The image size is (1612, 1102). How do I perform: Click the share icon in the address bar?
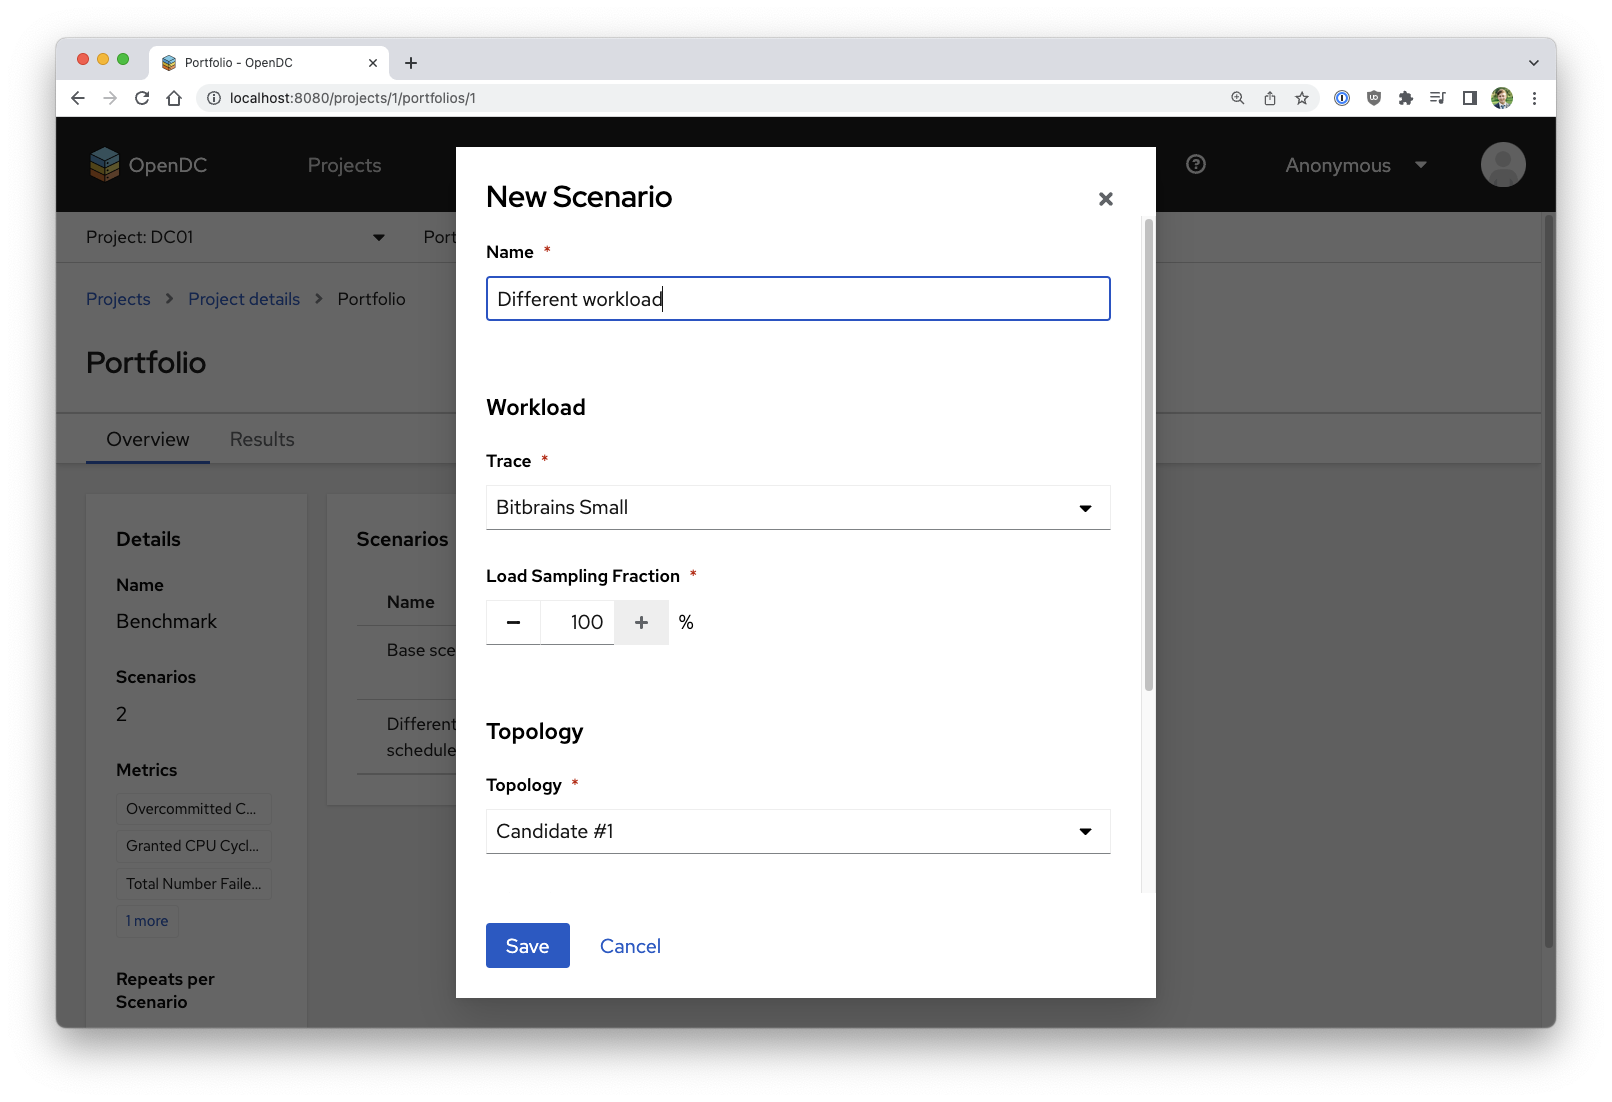[x=1270, y=98]
